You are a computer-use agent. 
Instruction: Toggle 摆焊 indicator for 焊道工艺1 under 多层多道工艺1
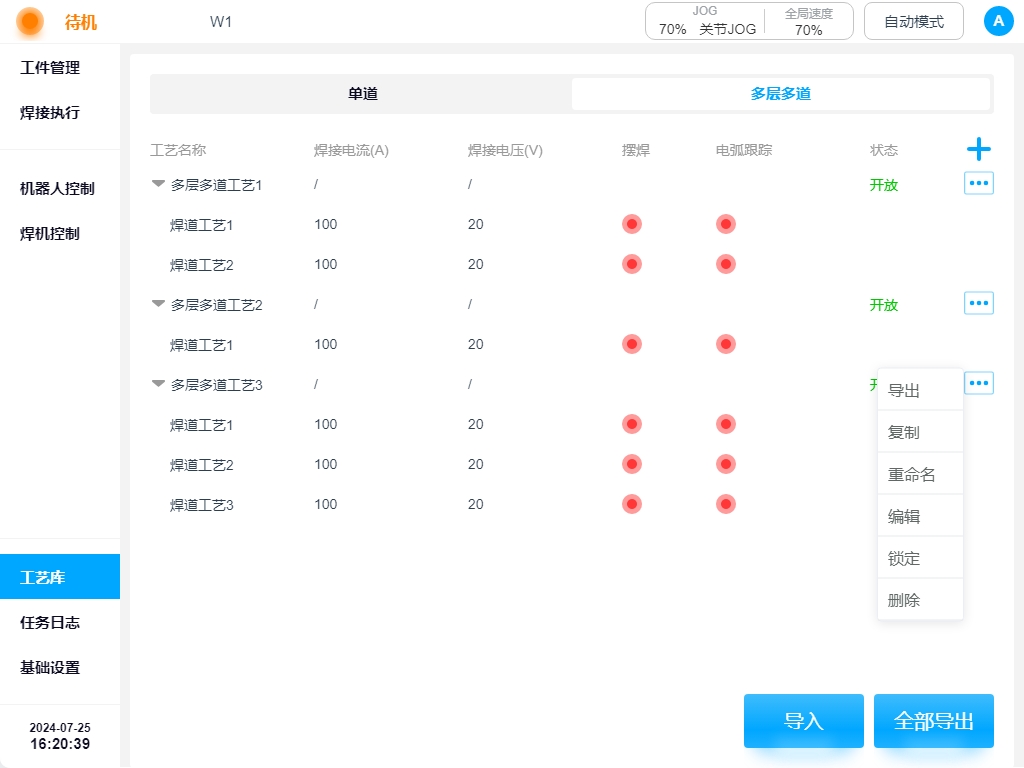tap(631, 224)
